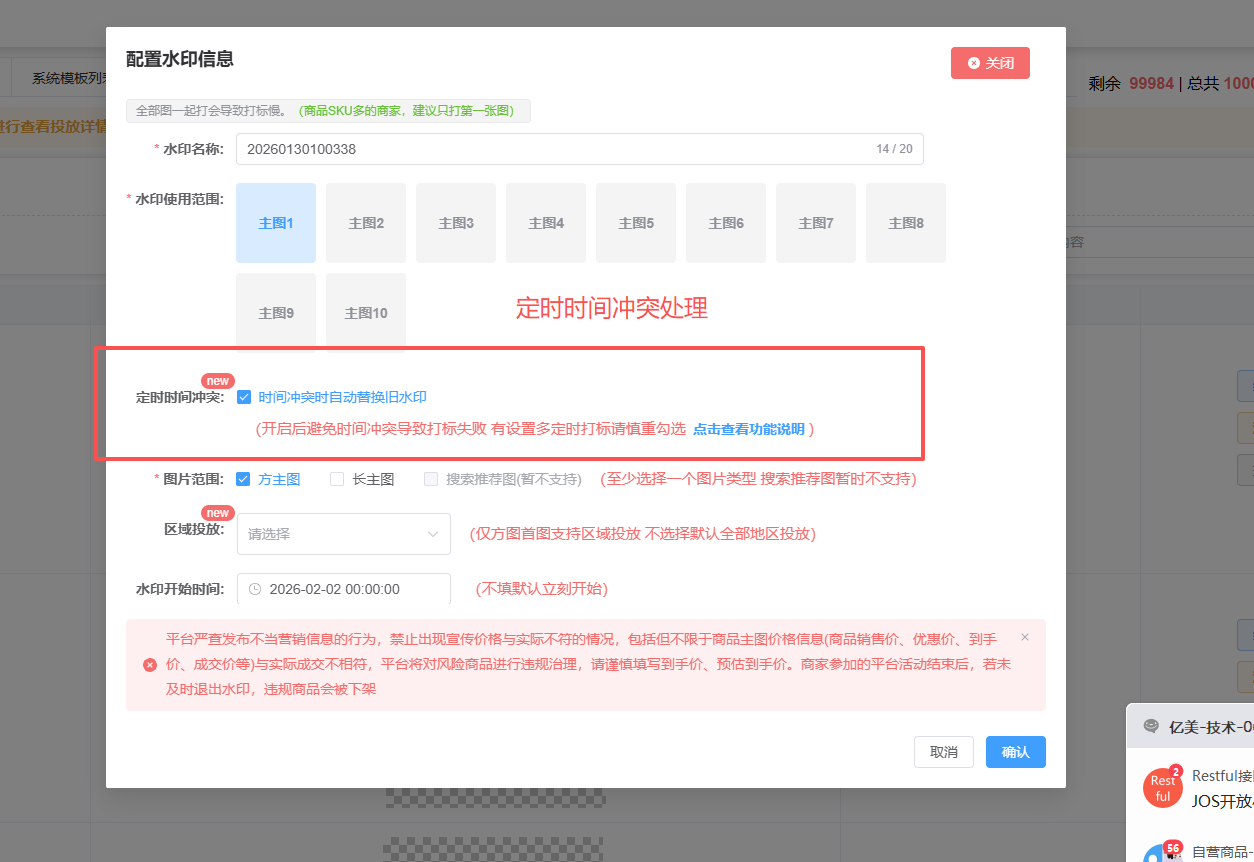Pick the 主图10 tile

366,313
